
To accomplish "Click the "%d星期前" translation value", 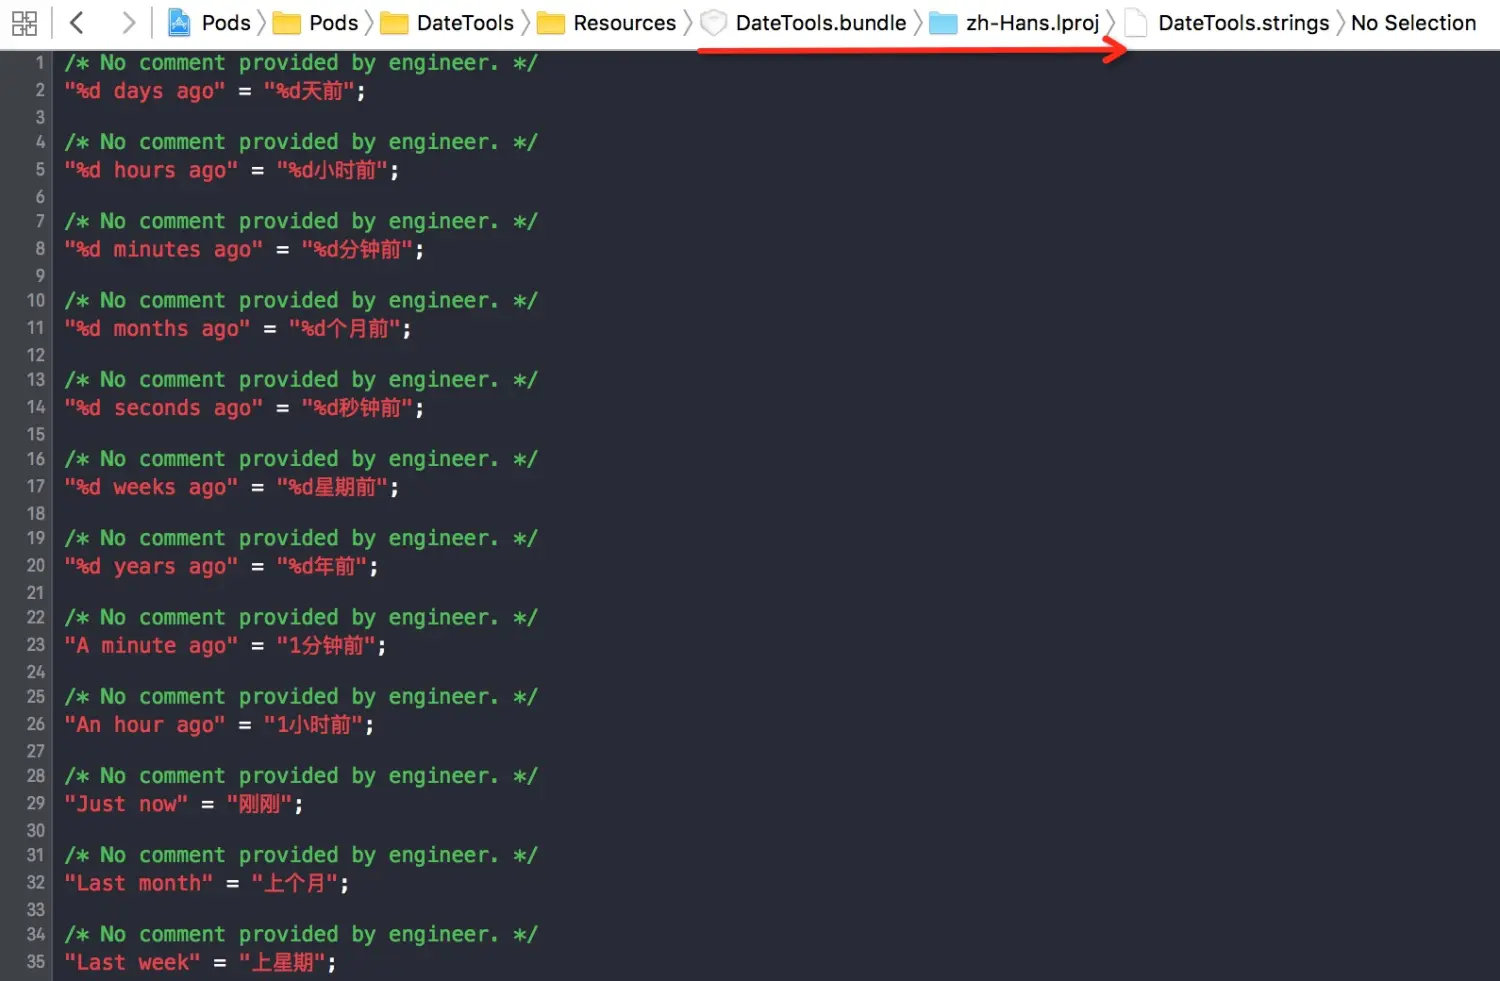I will click(333, 487).
